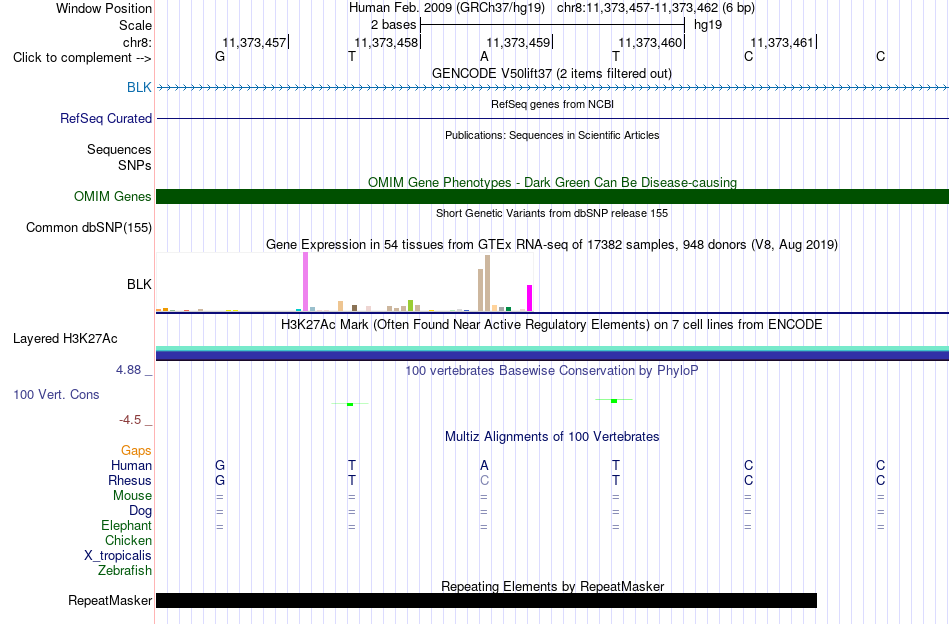950x624 pixels.
Task: Click the H3K27Ac Mark track title
Action: tap(551, 325)
